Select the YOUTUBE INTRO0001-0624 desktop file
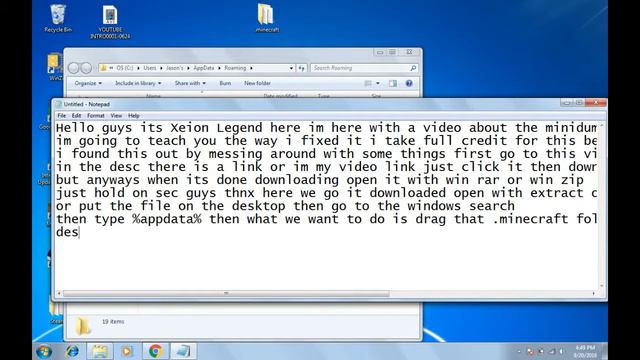The width and height of the screenshot is (640, 360). coord(110,22)
